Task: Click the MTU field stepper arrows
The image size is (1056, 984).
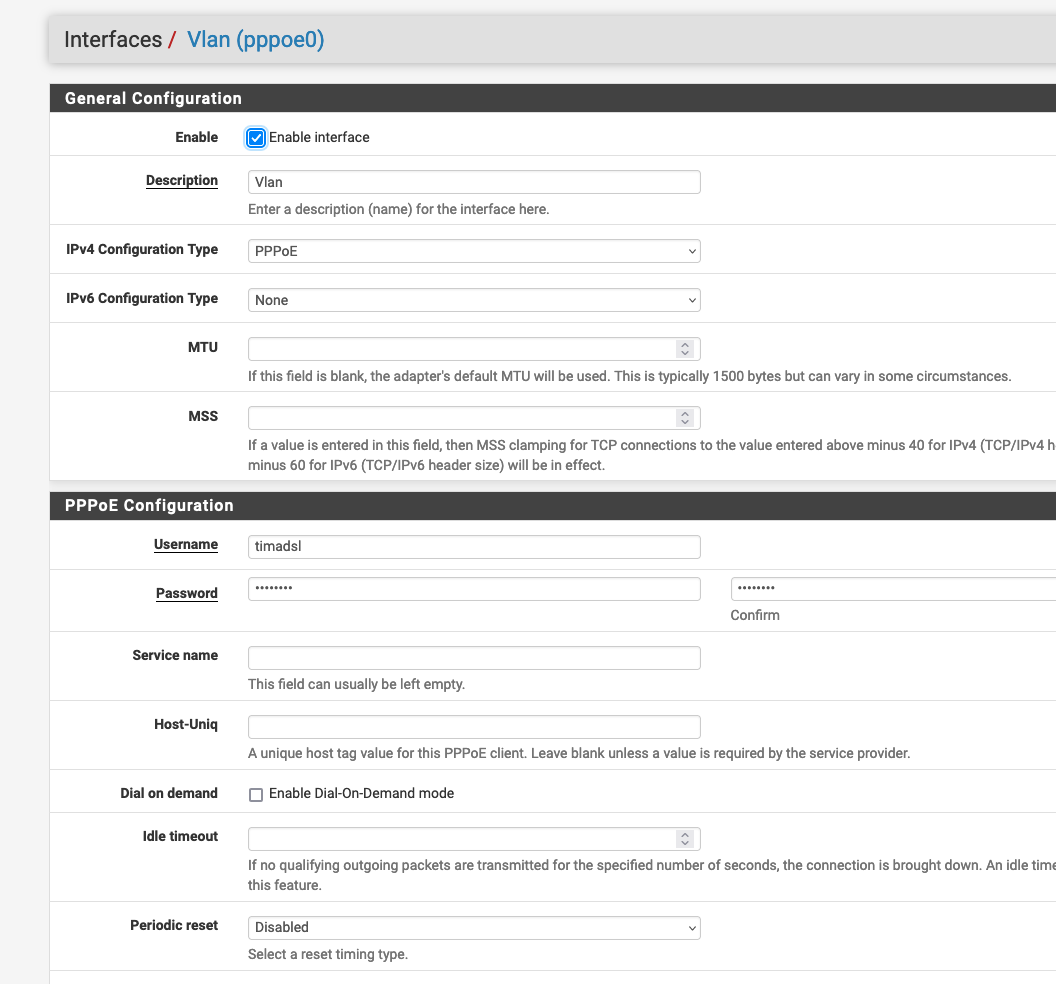Action: 685,349
